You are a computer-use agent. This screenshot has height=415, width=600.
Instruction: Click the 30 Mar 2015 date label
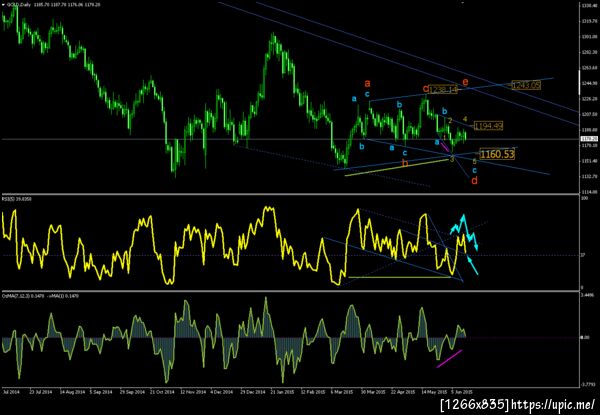pyautogui.click(x=373, y=392)
